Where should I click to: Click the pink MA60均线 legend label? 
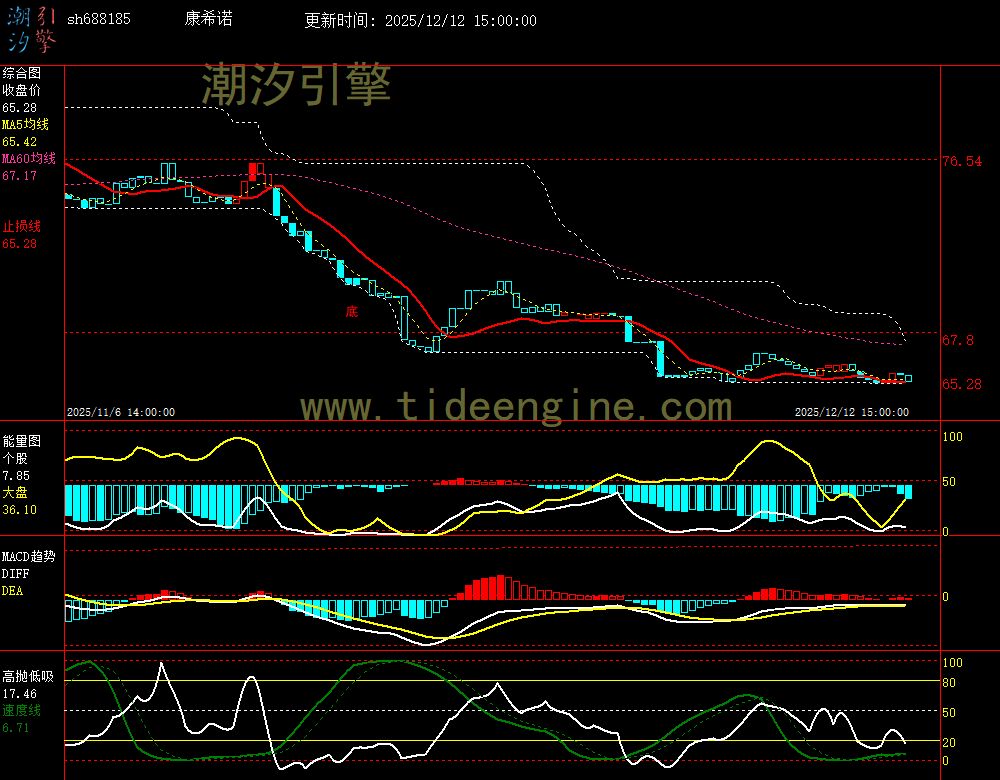point(28,159)
